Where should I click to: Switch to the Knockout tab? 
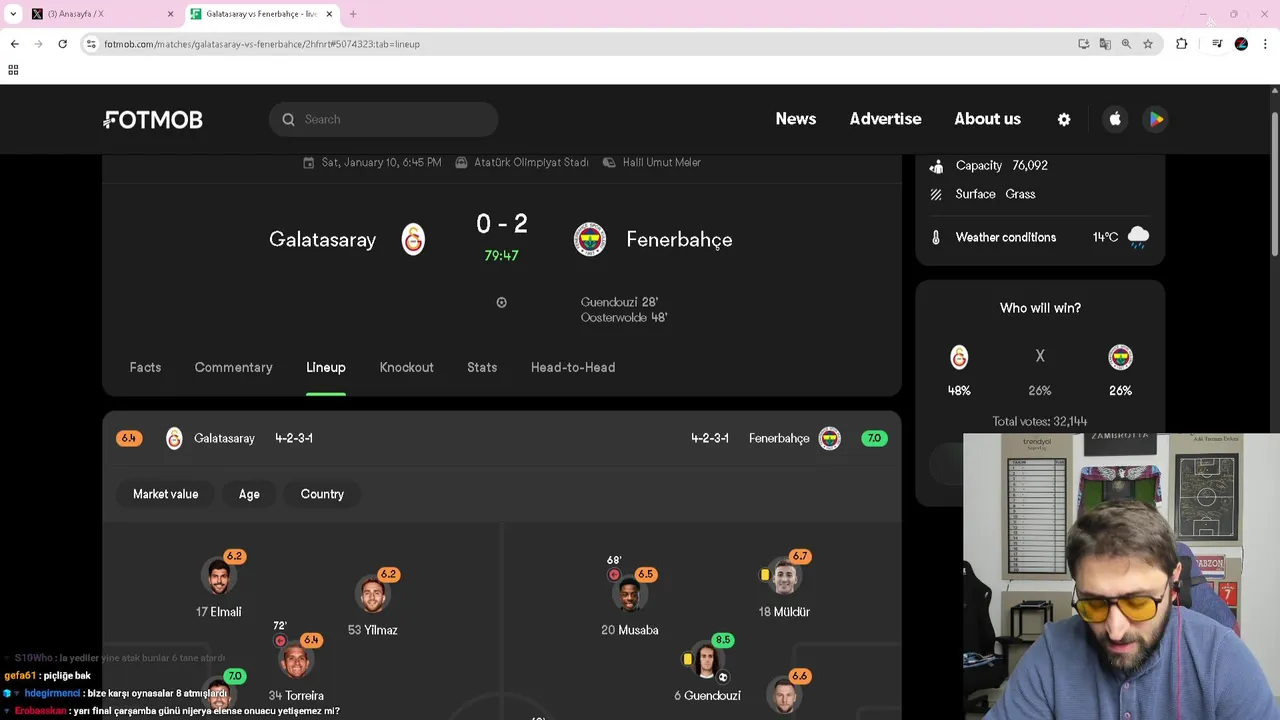pos(407,367)
